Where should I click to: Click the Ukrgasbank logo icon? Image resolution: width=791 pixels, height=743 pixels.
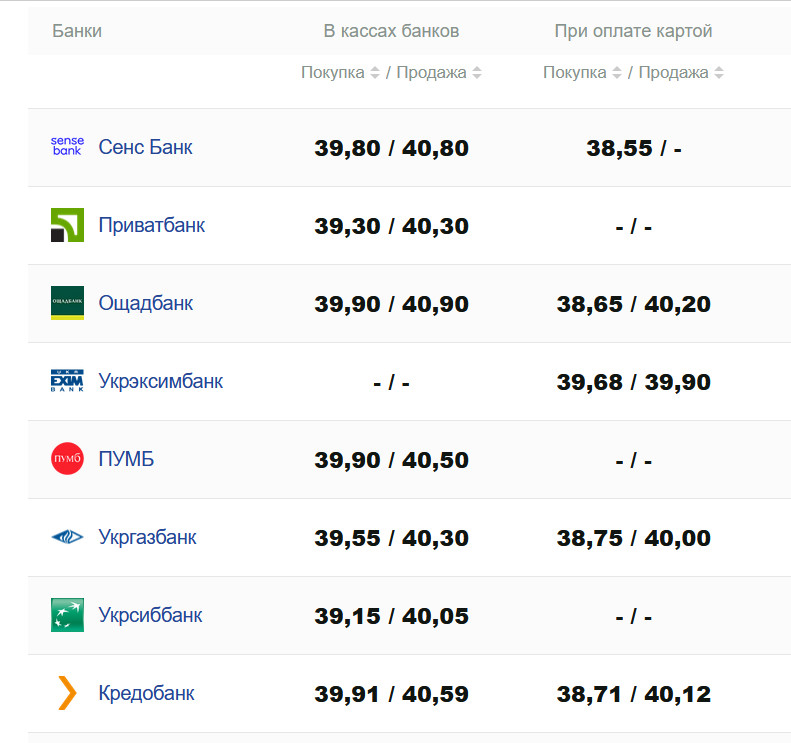[67, 537]
